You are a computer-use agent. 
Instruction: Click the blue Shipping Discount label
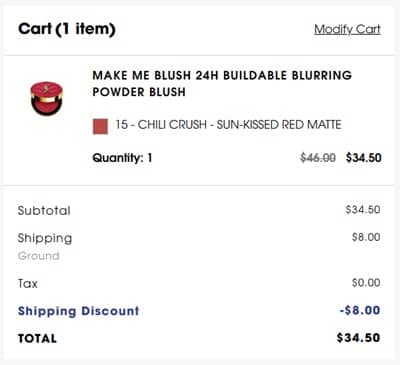click(78, 311)
